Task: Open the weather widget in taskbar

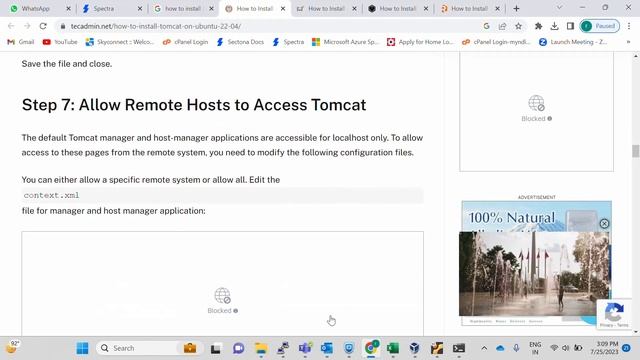Action: tap(12, 348)
